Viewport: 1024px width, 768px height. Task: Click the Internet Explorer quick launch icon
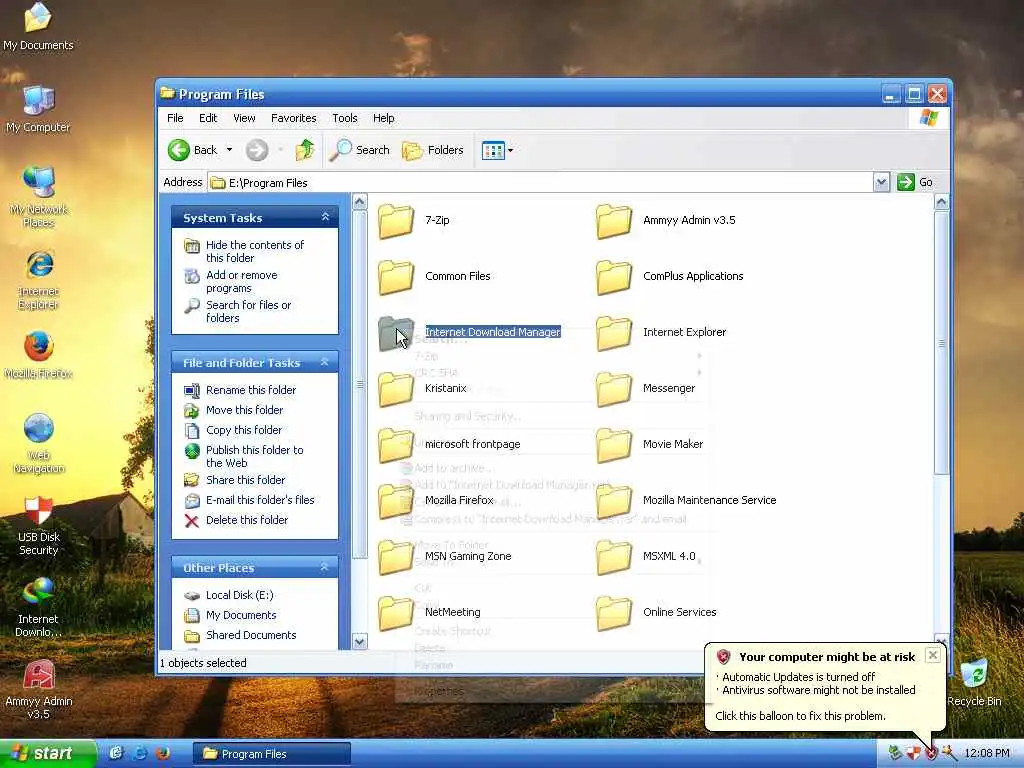(x=139, y=754)
